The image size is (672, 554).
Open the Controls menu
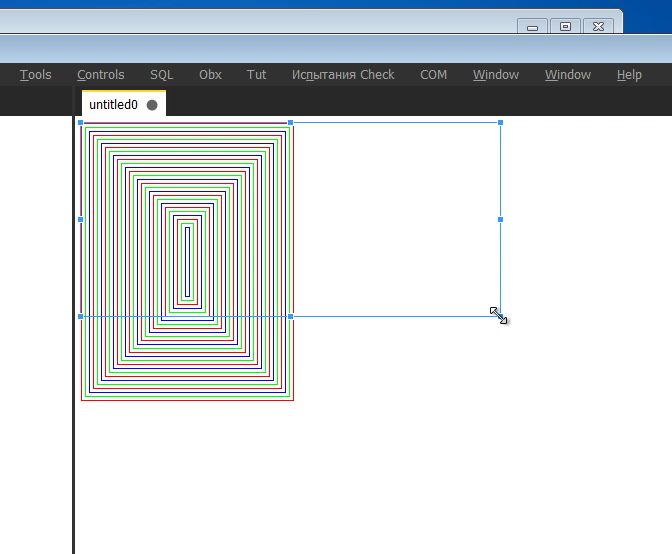pyautogui.click(x=100, y=75)
